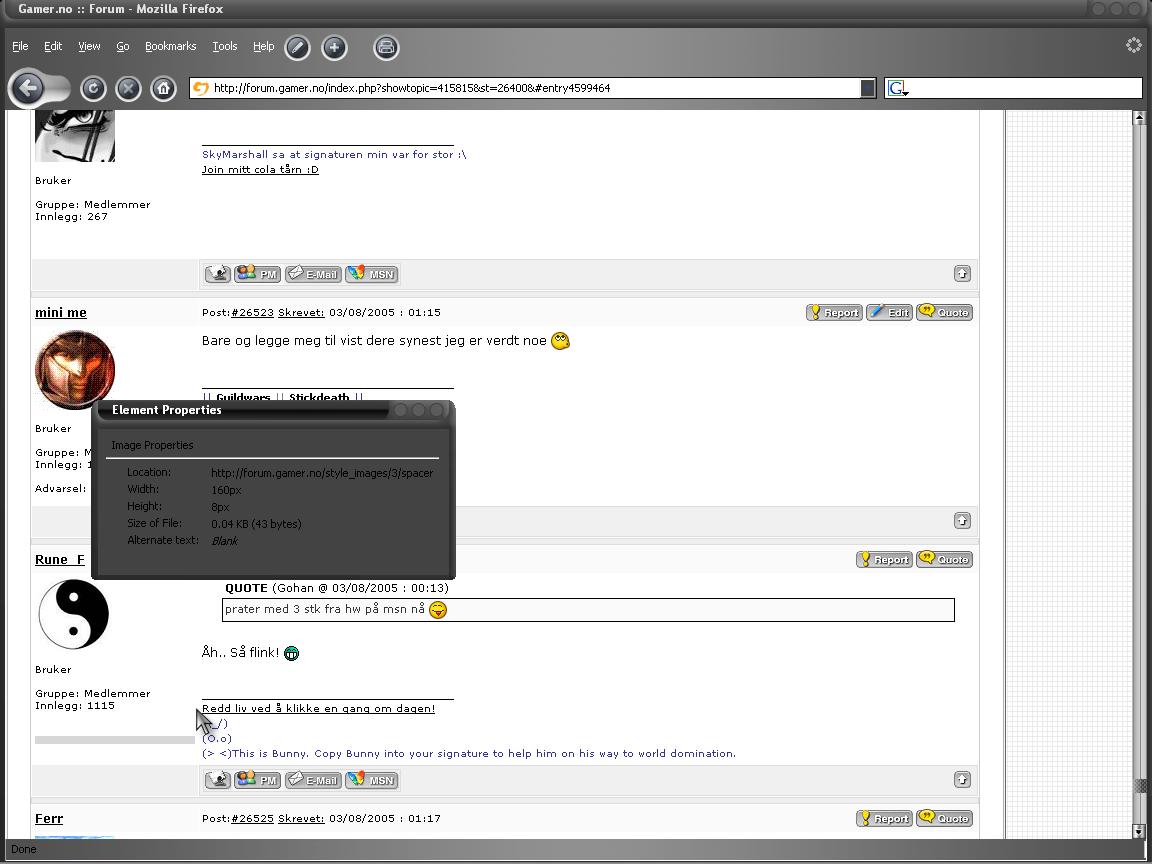
Task: Click profile icon under first post
Action: (218, 274)
